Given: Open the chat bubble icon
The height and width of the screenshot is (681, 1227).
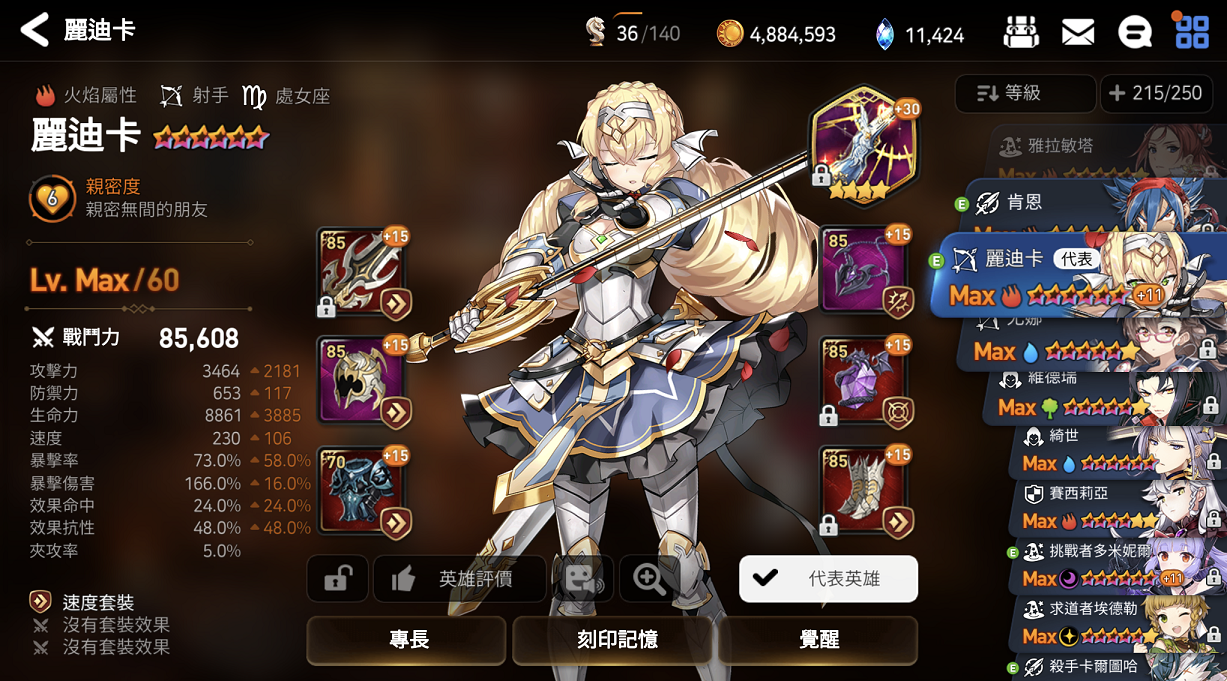Looking at the screenshot, I should (x=1134, y=34).
